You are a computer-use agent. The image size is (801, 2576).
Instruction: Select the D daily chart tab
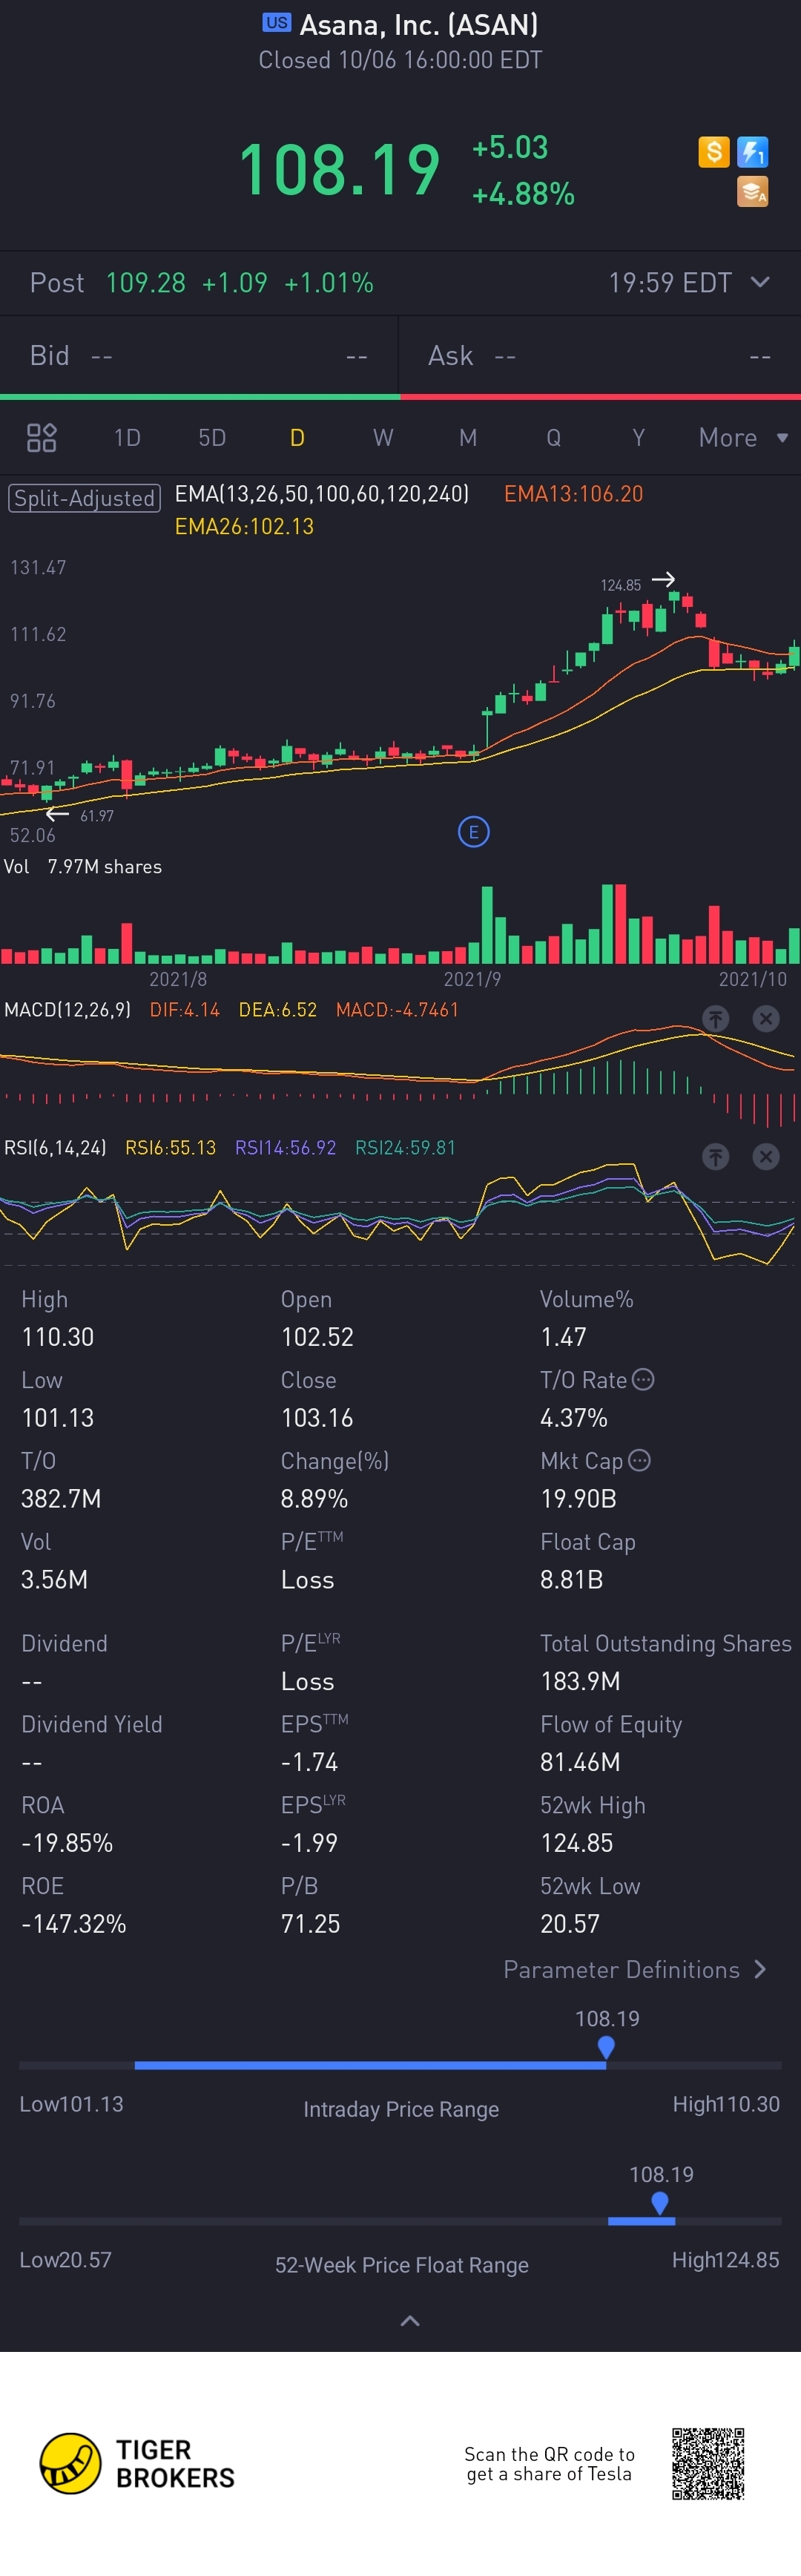tap(297, 438)
